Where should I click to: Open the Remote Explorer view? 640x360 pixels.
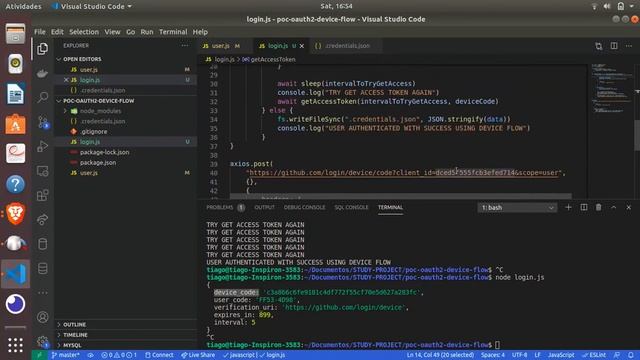click(42, 171)
